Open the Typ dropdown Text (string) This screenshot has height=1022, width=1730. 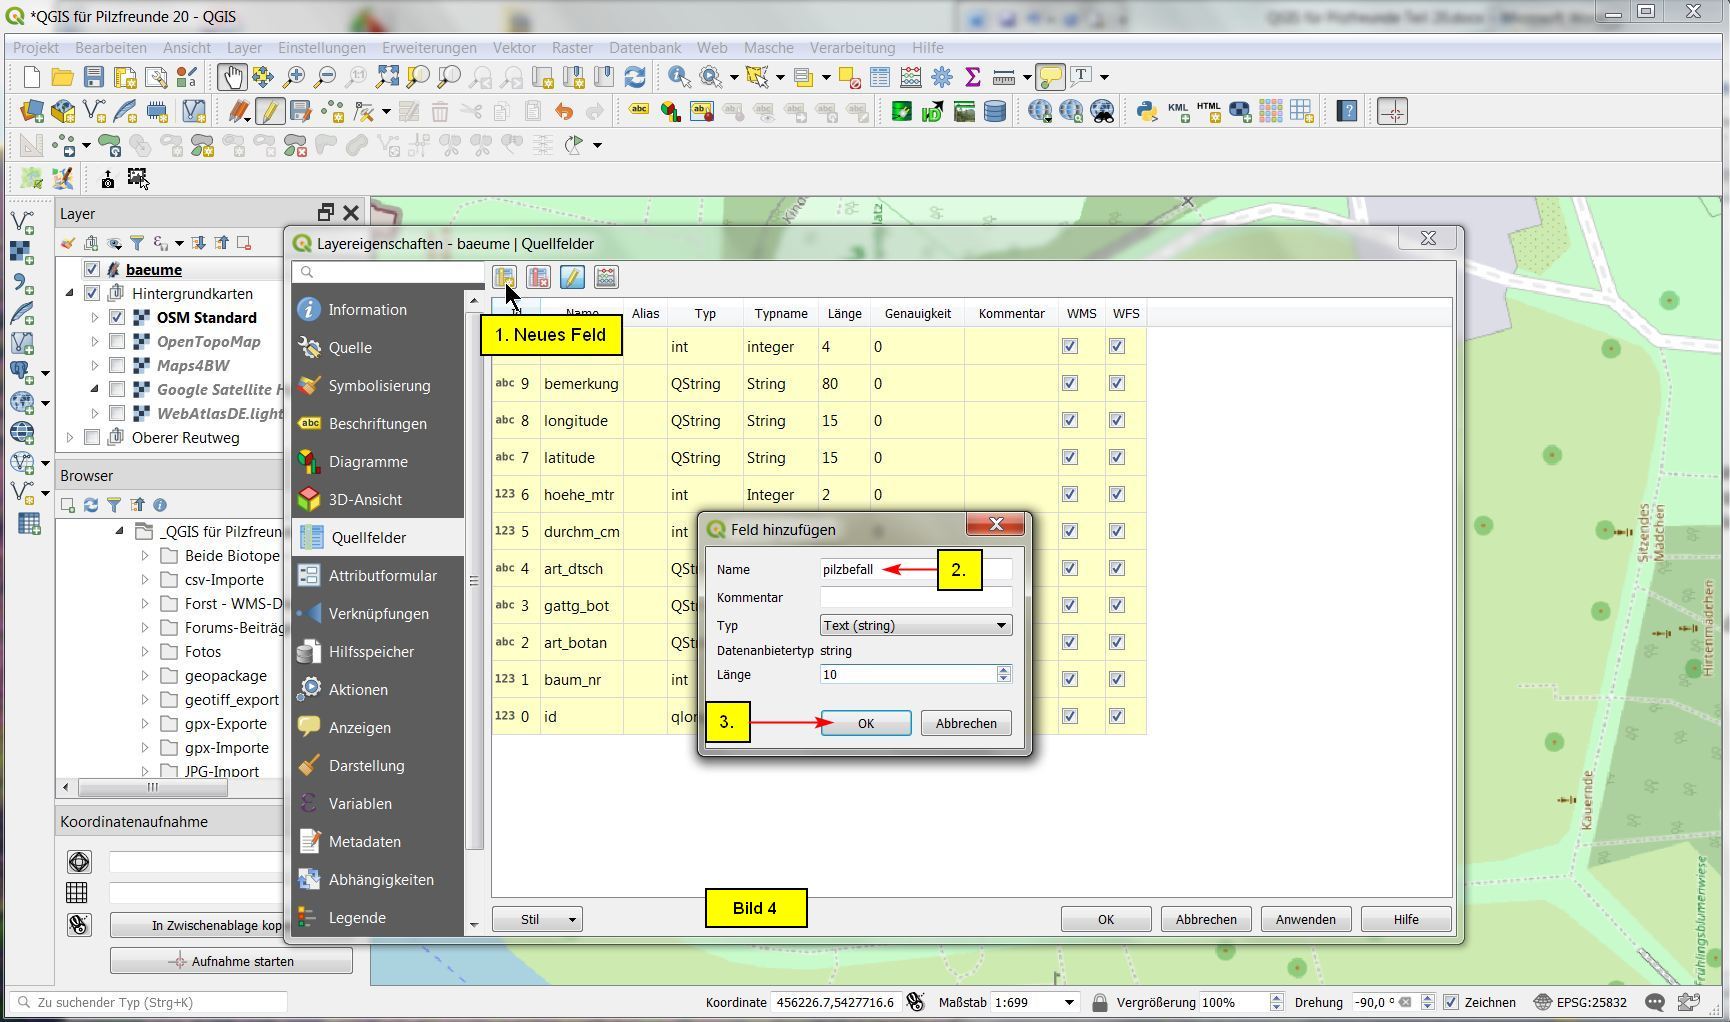[x=915, y=626]
